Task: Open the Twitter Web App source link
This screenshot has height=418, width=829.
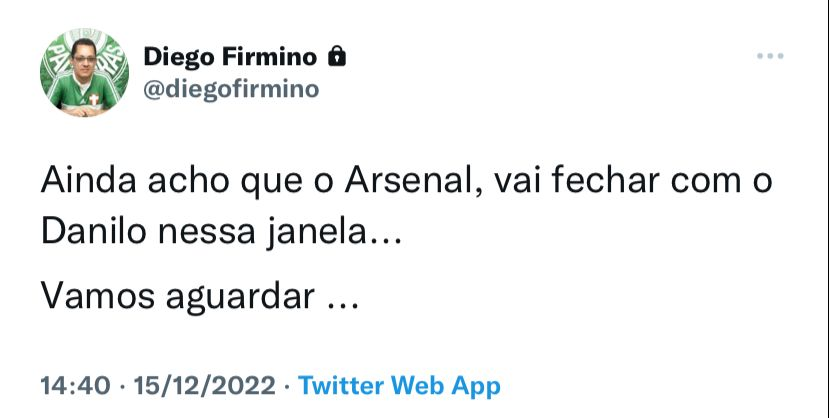Action: 400,385
